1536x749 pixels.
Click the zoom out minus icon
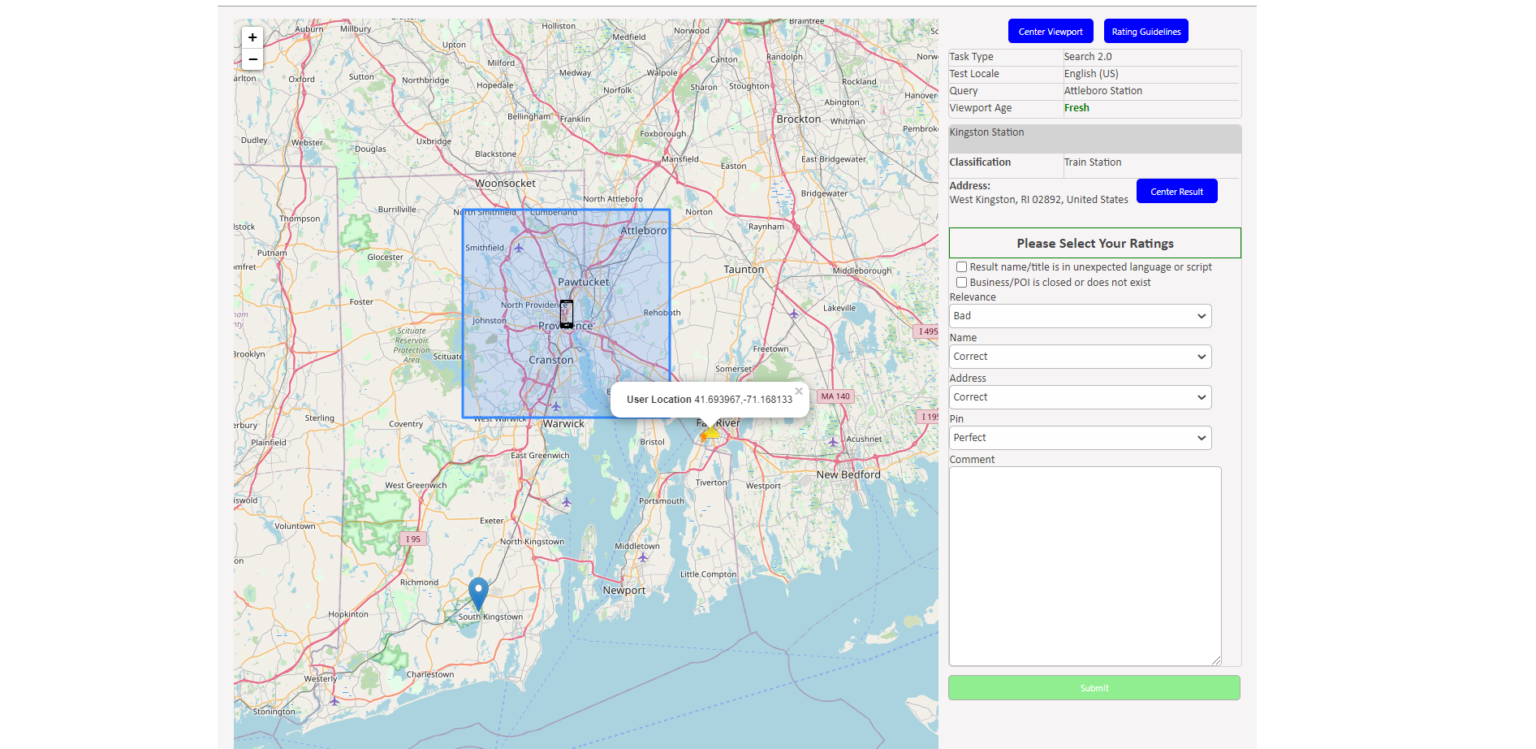(252, 59)
